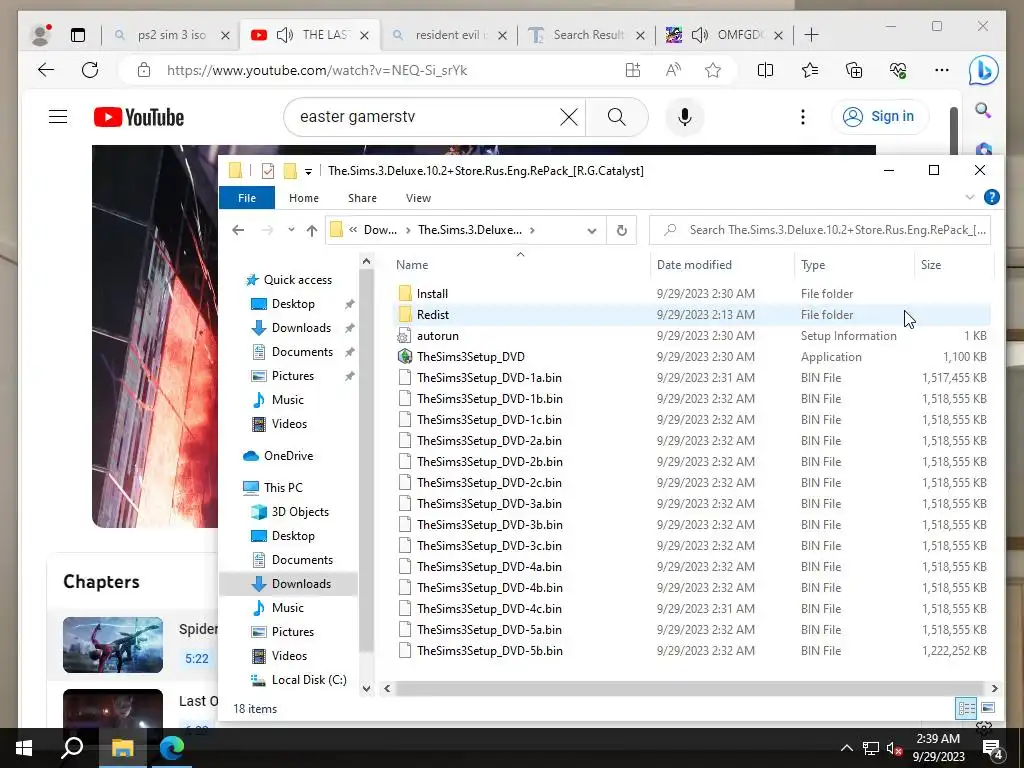This screenshot has height=768, width=1024.
Task: Add page to favorites star icon
Action: [712, 71]
